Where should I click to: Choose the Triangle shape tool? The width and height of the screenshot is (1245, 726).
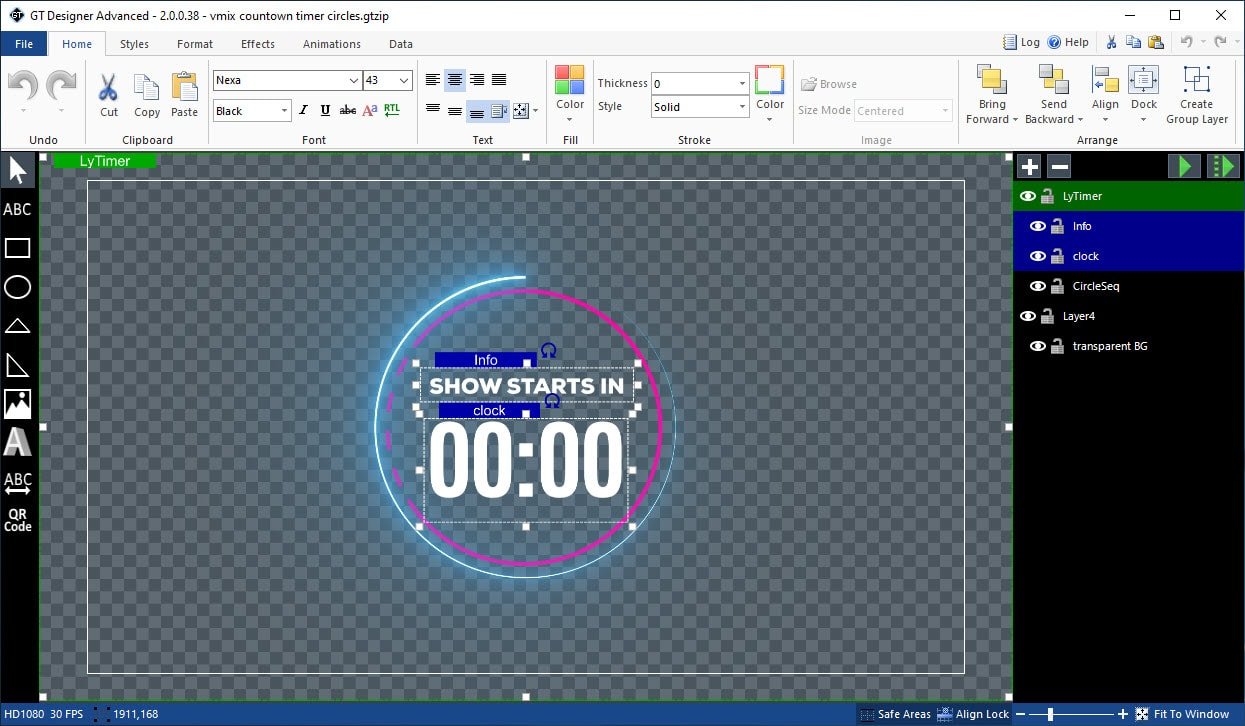[x=18, y=326]
